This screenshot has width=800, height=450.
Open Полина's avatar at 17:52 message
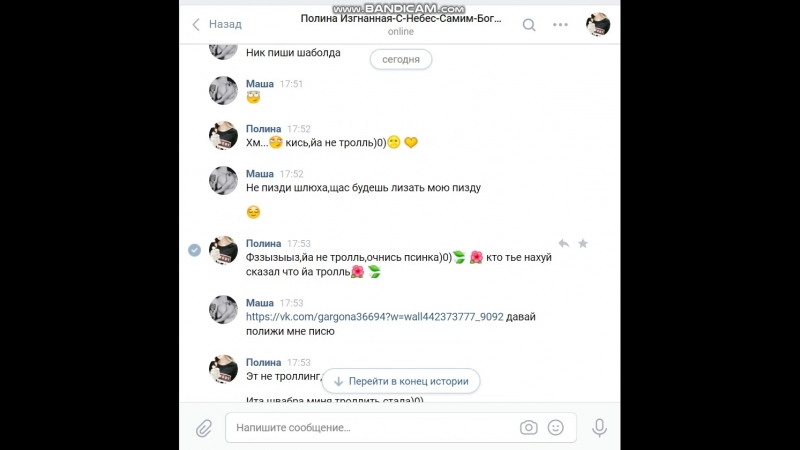tap(223, 135)
